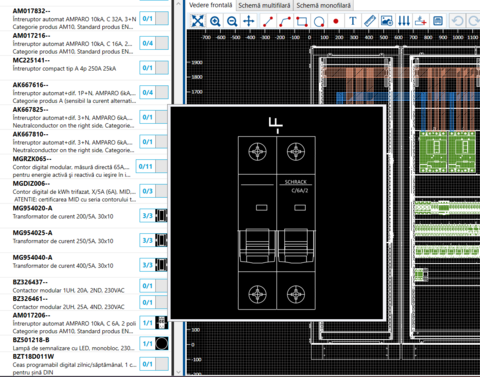Screen dimensions: 480x377
Task: Click the 0/3 counter for MGDIZ006
Action: tap(148, 191)
